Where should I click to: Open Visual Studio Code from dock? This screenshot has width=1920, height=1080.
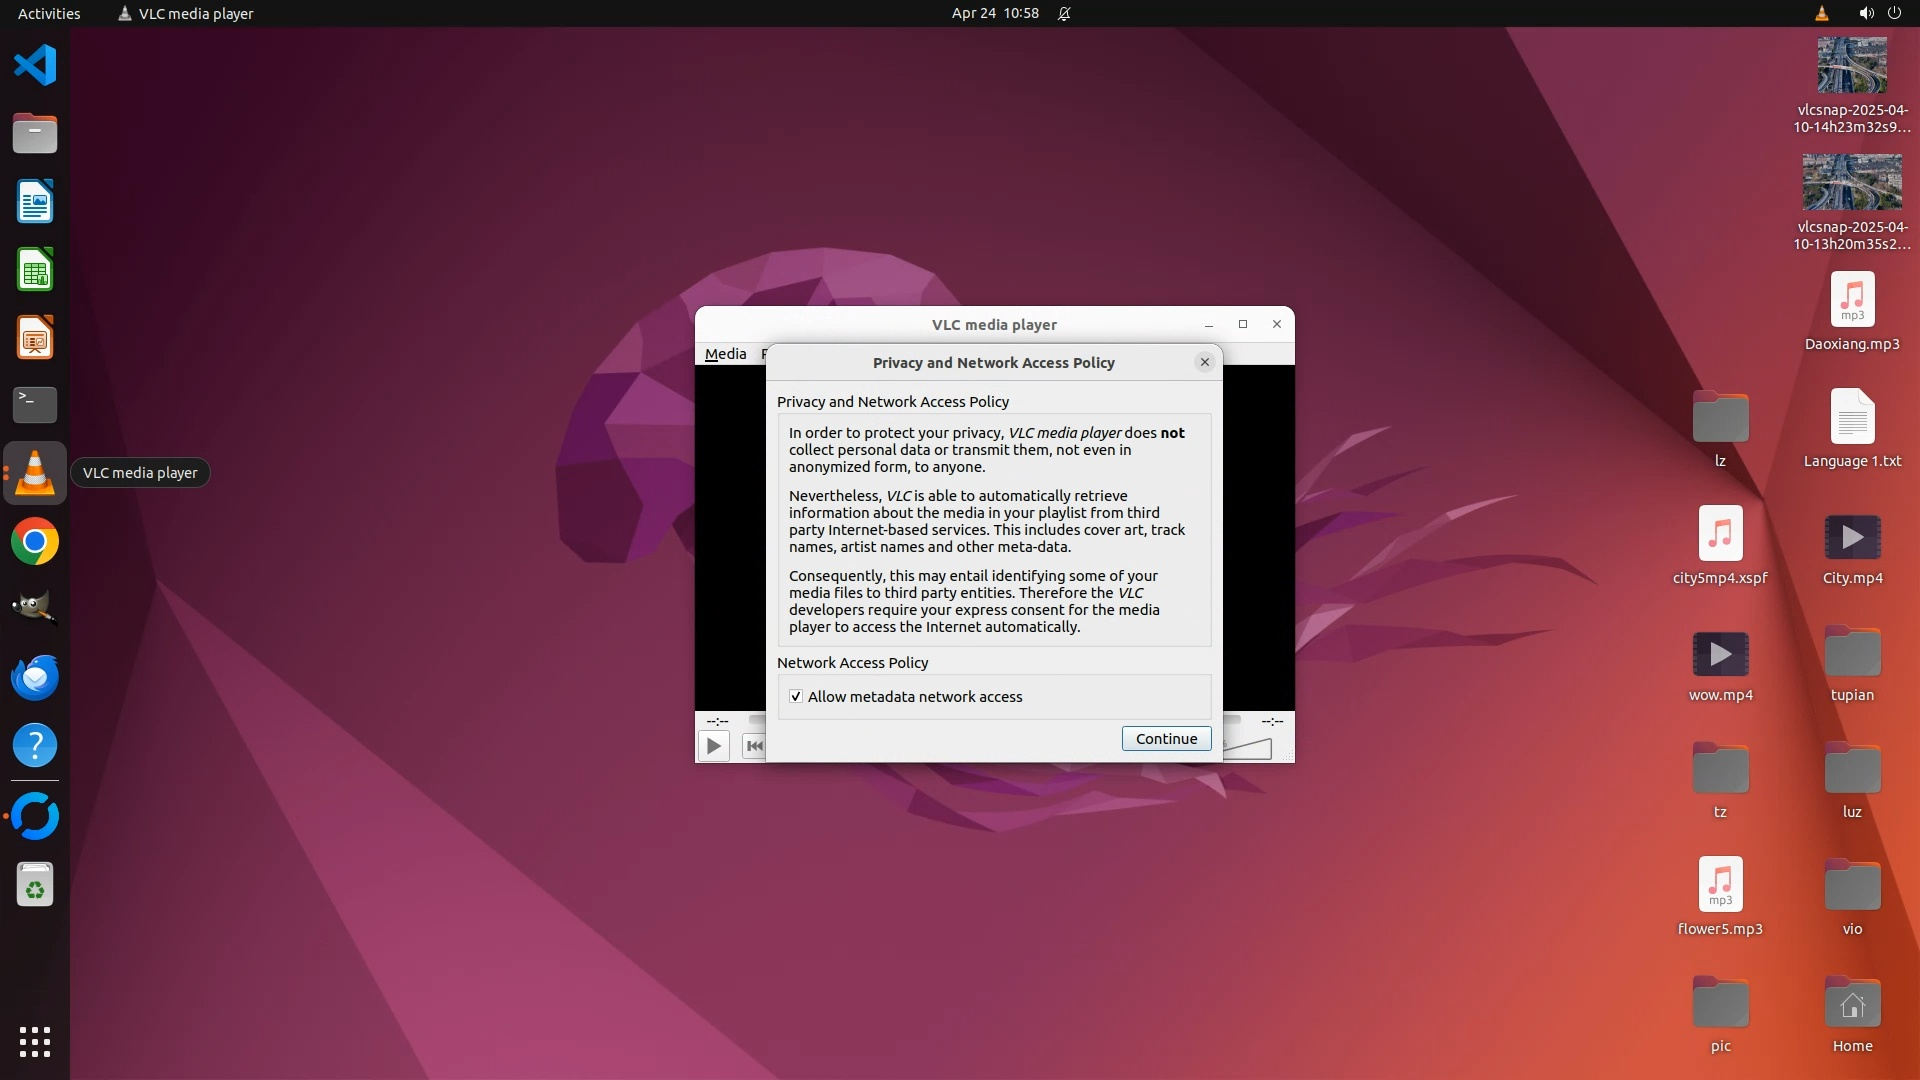click(35, 66)
